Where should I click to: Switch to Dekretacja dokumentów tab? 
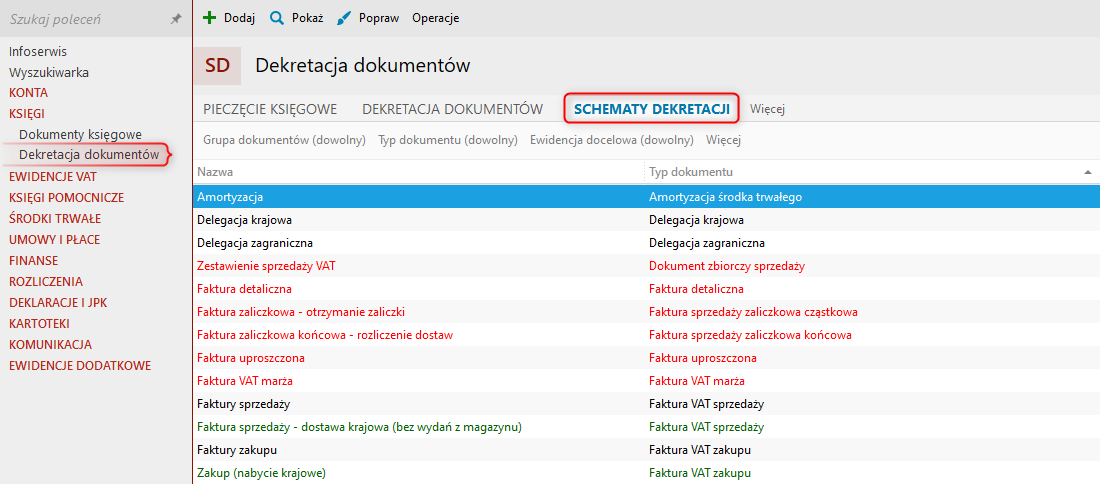452,109
